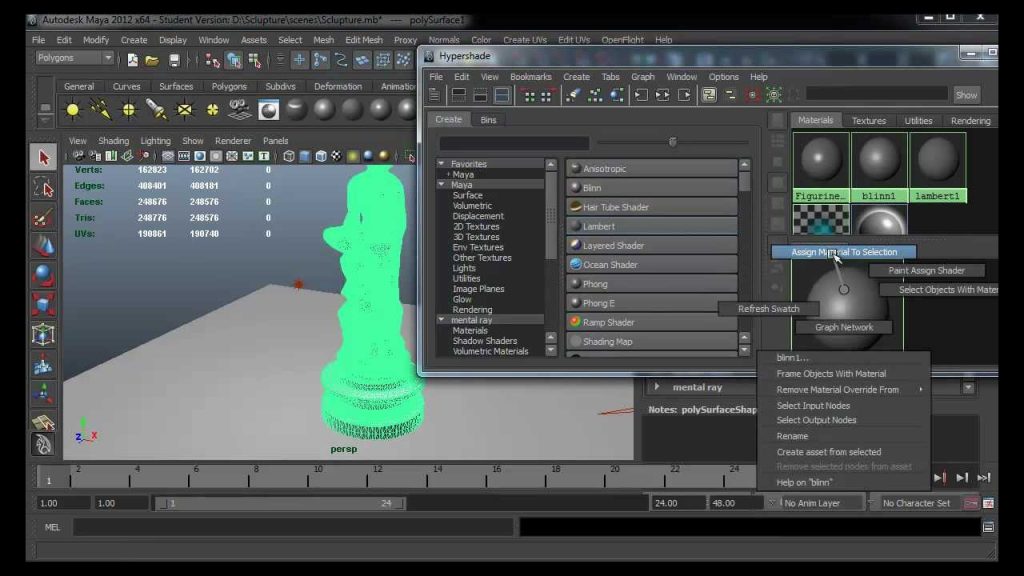The width and height of the screenshot is (1024, 576).
Task: Click the Blinn material create icon
Action: (575, 187)
